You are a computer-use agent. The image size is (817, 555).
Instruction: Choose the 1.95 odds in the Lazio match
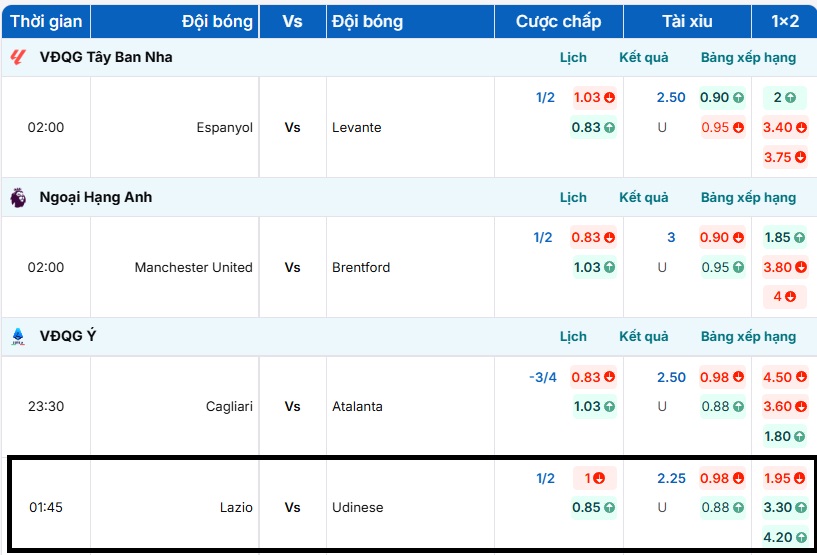(x=777, y=478)
